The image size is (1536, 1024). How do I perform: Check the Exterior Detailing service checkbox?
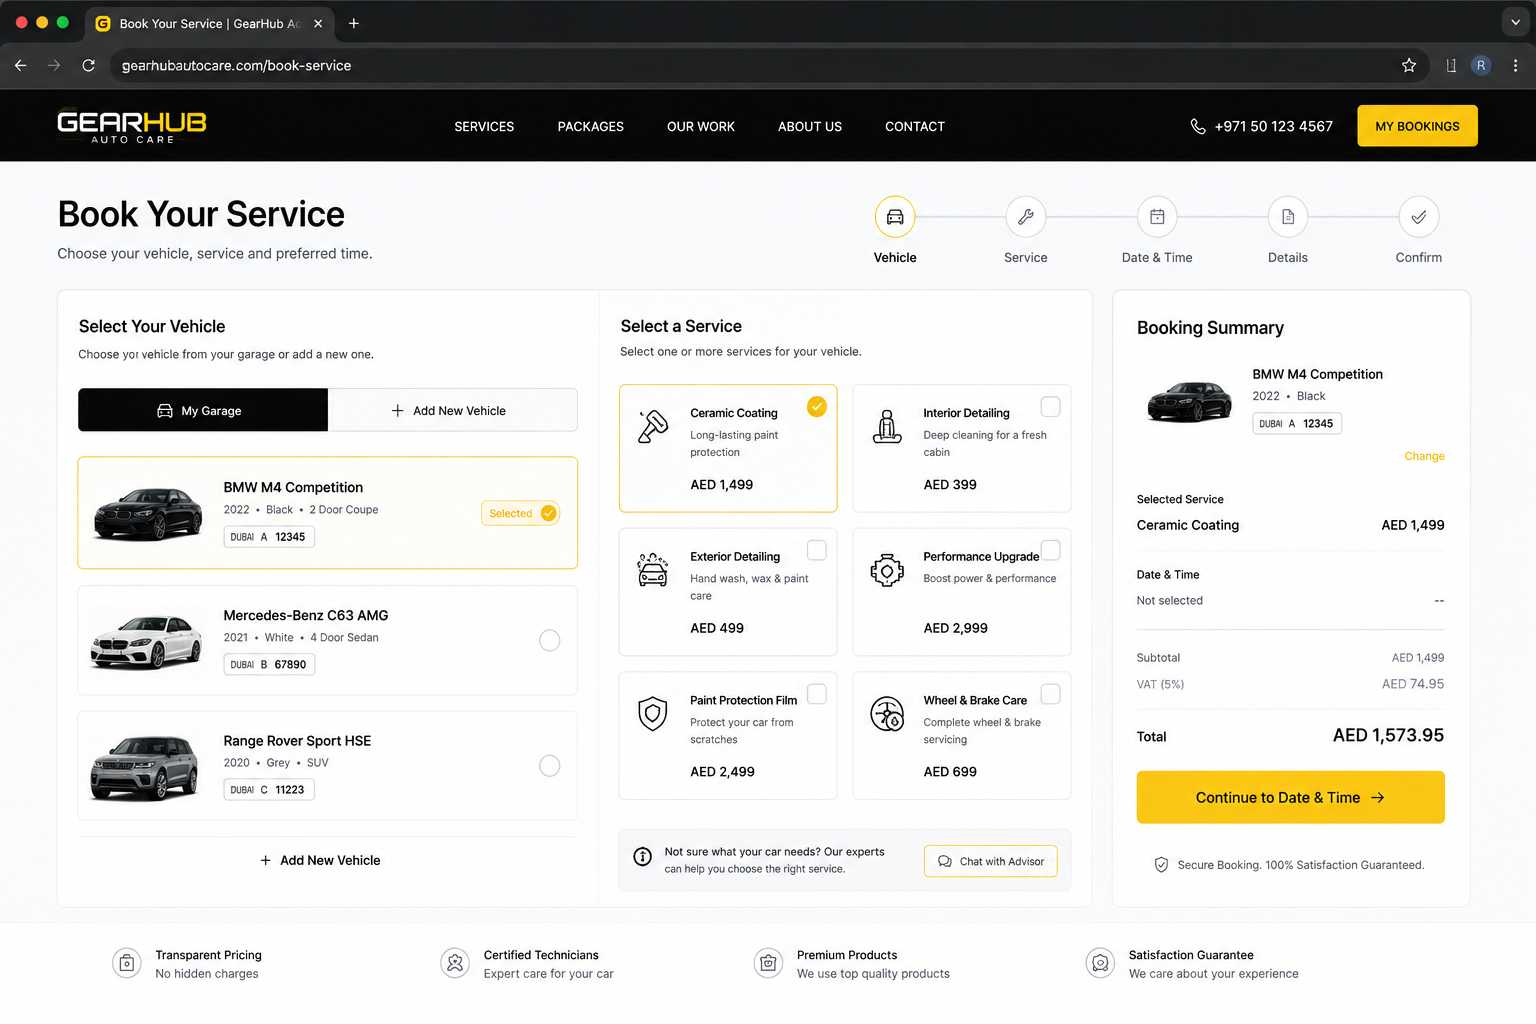pyautogui.click(x=817, y=550)
